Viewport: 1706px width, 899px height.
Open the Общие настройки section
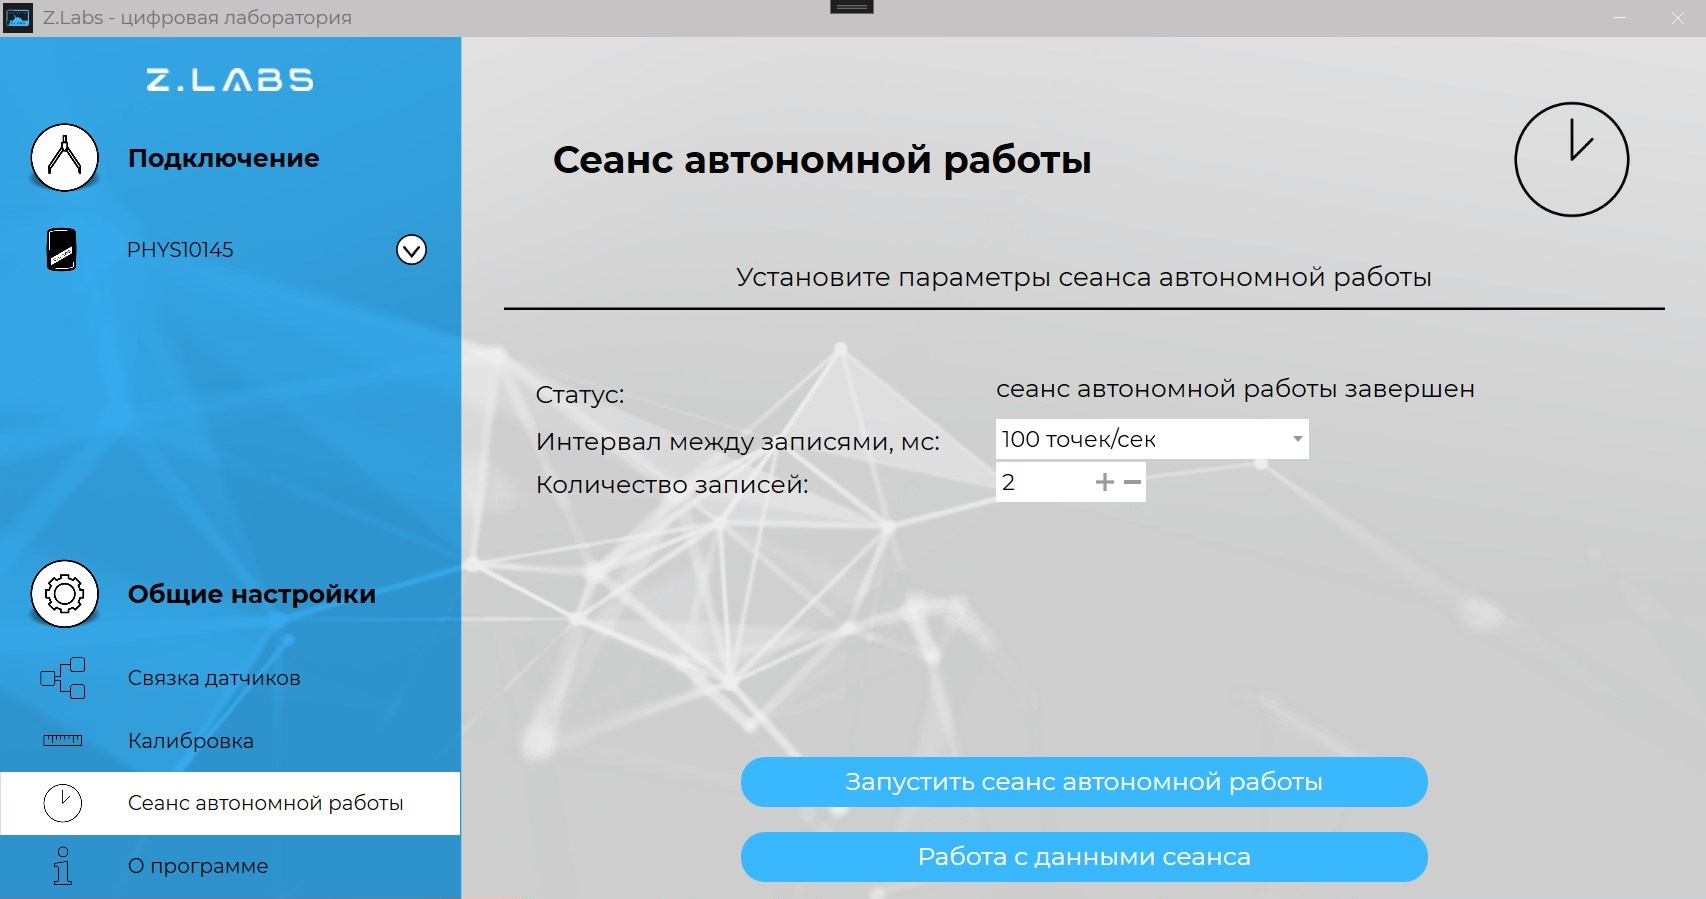(252, 594)
